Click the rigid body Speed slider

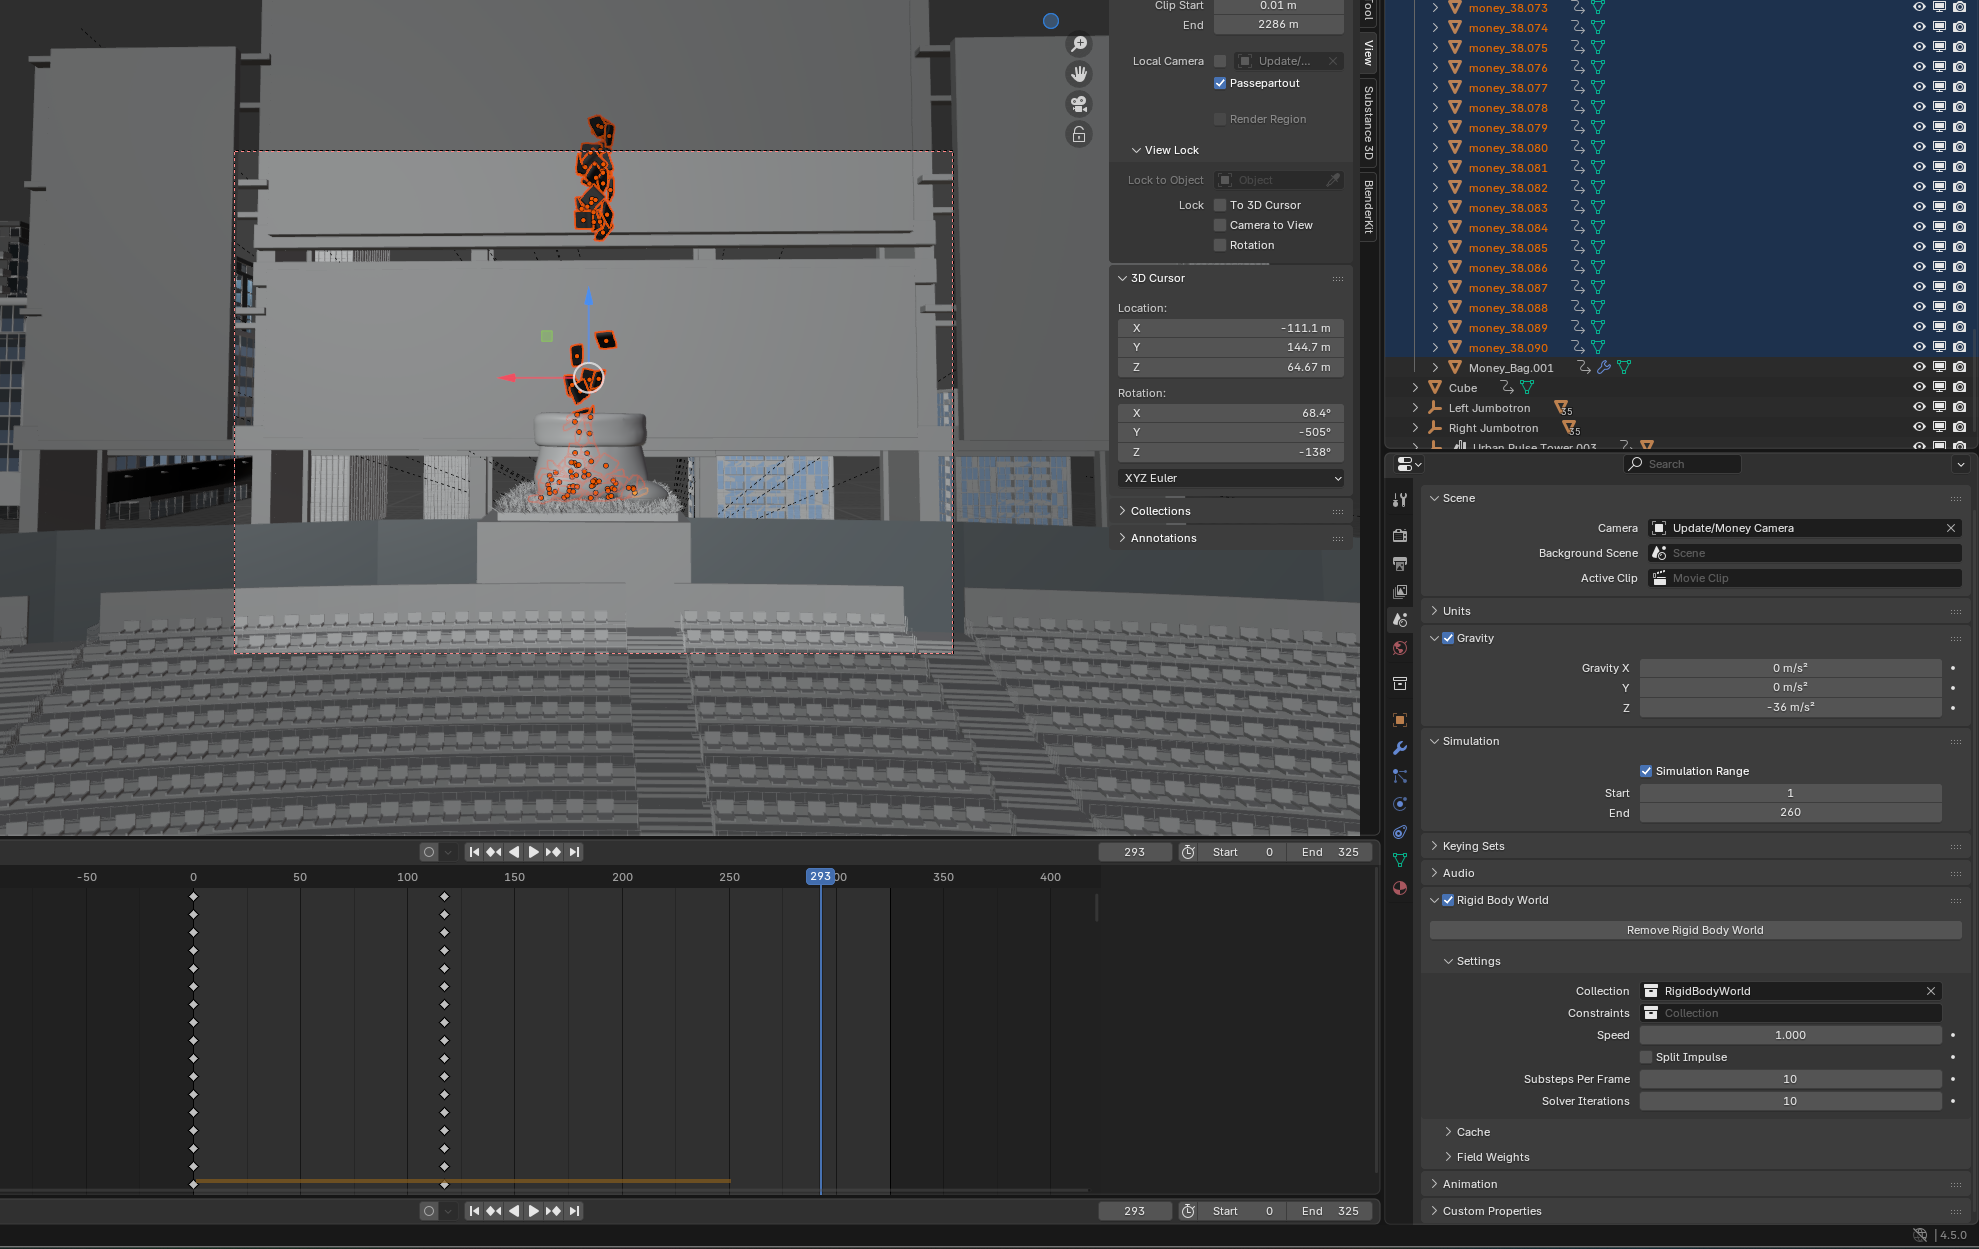(x=1790, y=1035)
